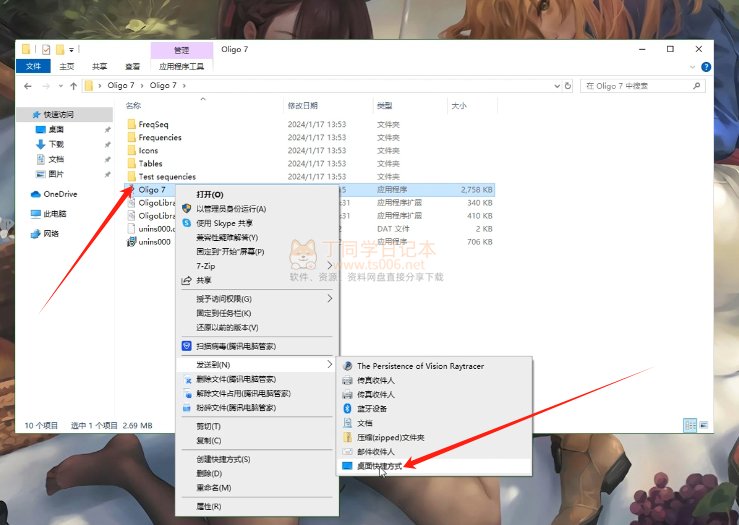Image resolution: width=739 pixels, height=525 pixels.
Task: Click the search magnifier icon
Action: coord(697,86)
